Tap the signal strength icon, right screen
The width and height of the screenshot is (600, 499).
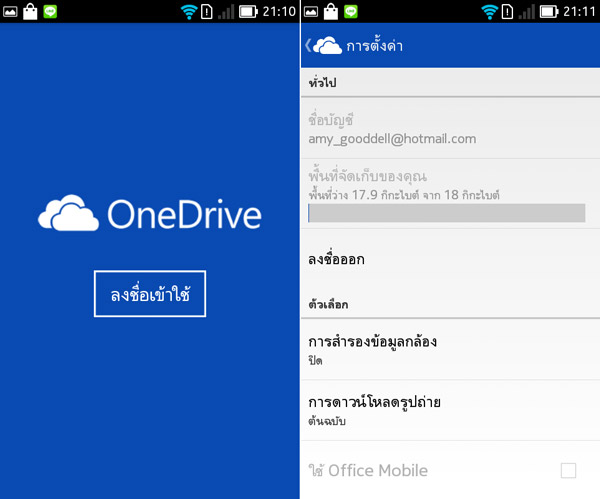coord(527,12)
